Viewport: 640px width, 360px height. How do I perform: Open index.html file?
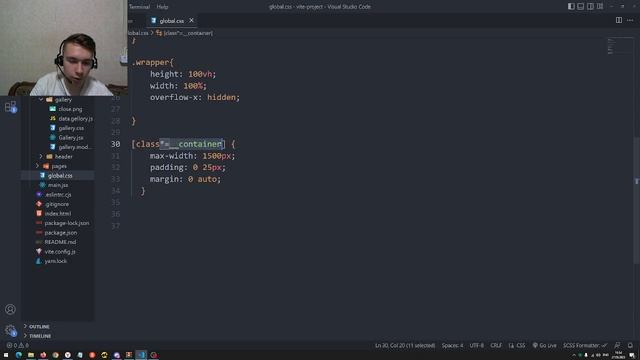coord(58,213)
